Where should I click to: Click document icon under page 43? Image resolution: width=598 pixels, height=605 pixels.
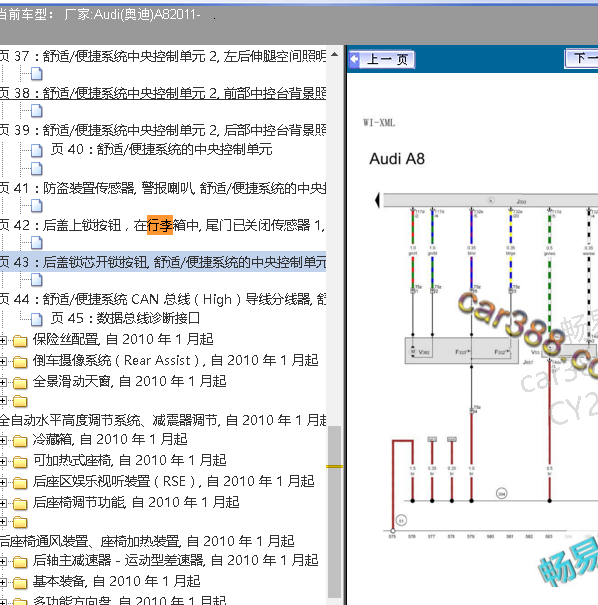tap(37, 280)
